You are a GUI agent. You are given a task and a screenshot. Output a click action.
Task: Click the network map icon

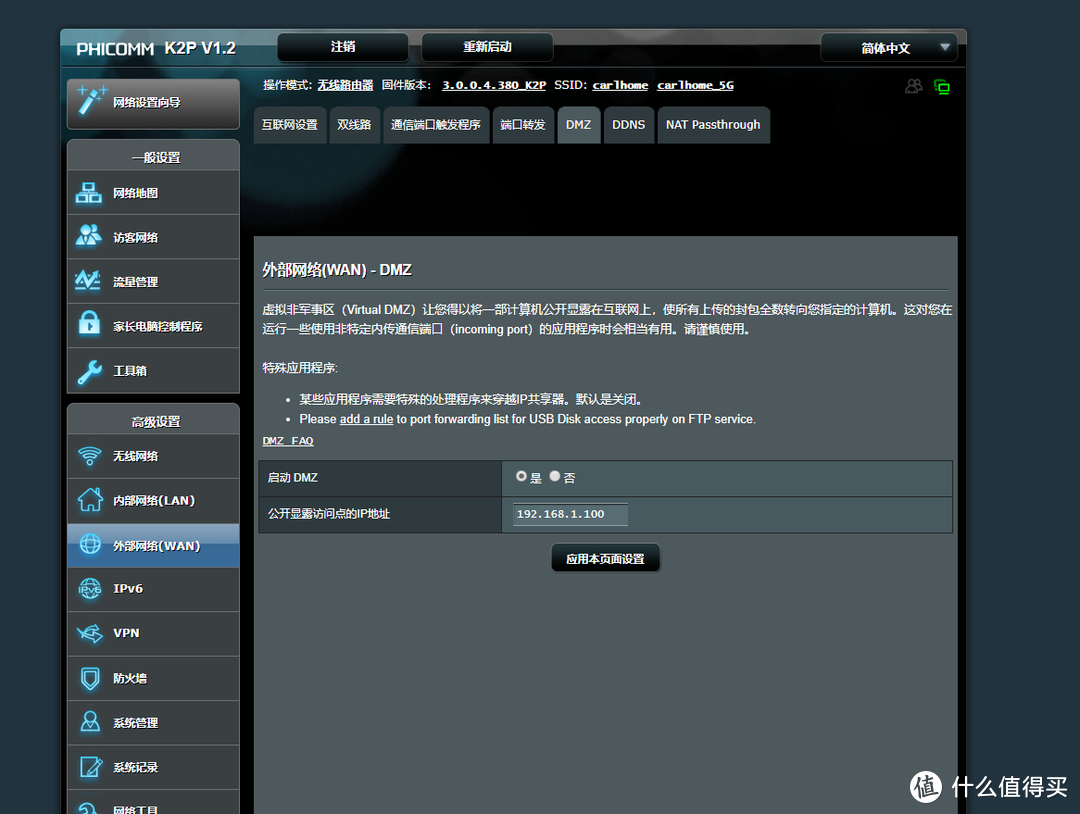coord(89,193)
